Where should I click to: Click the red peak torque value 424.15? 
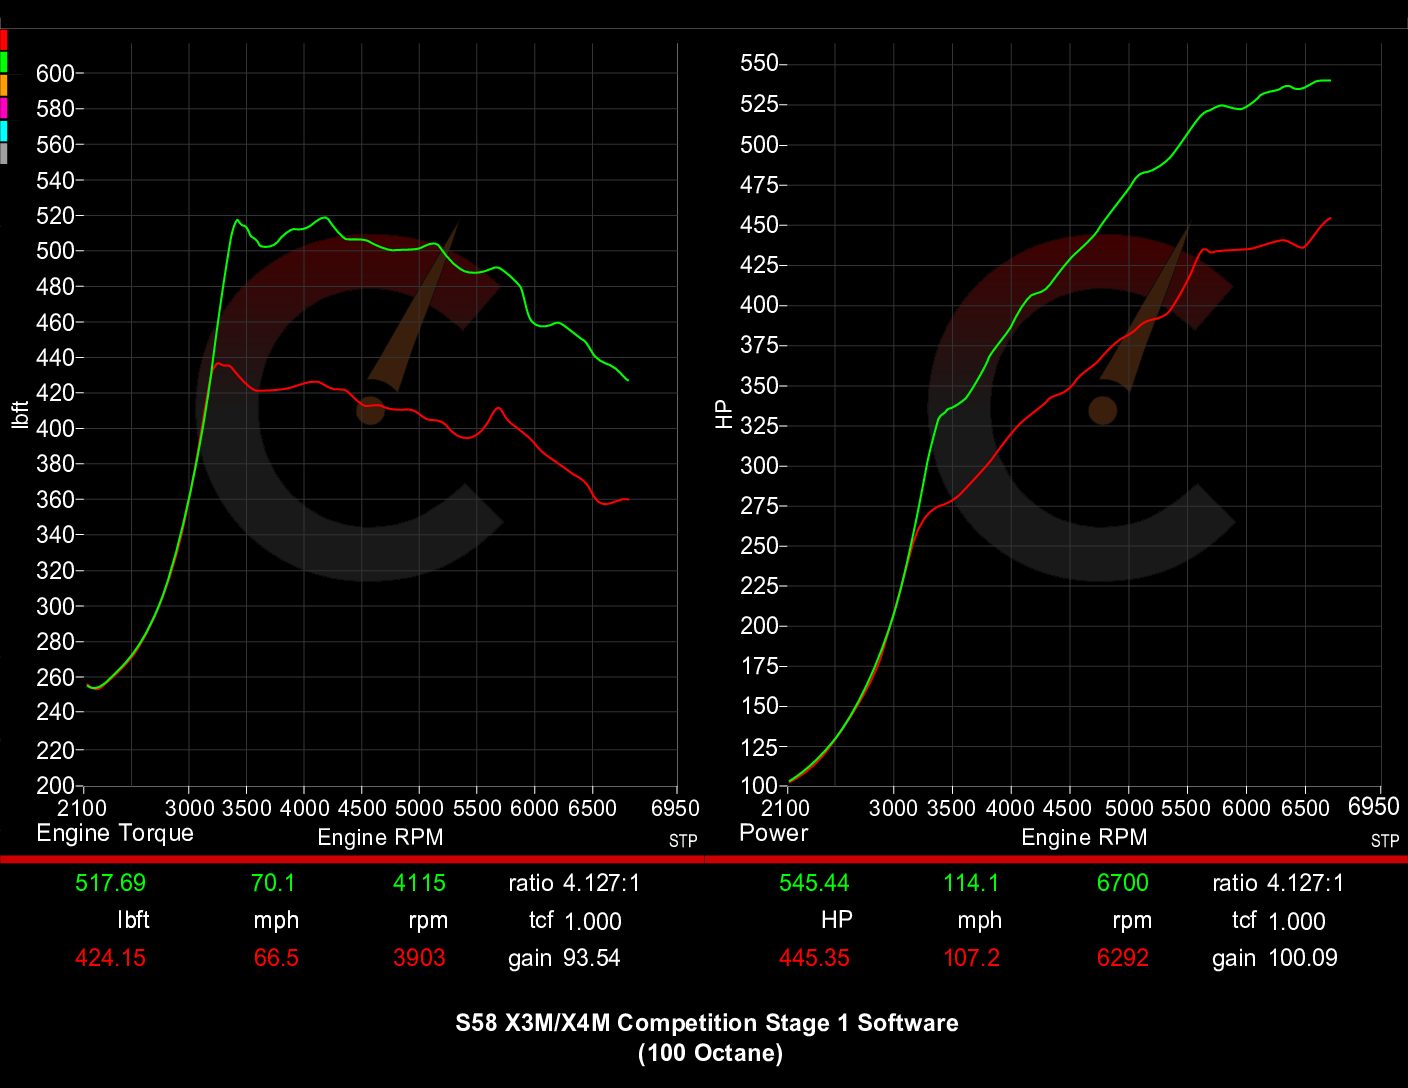pos(110,958)
